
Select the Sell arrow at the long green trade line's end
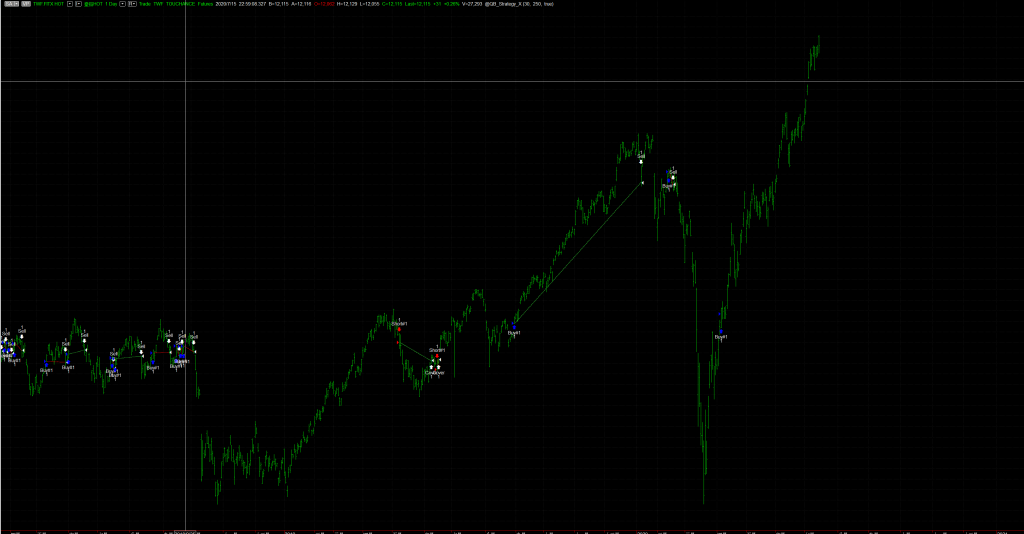coord(642,160)
